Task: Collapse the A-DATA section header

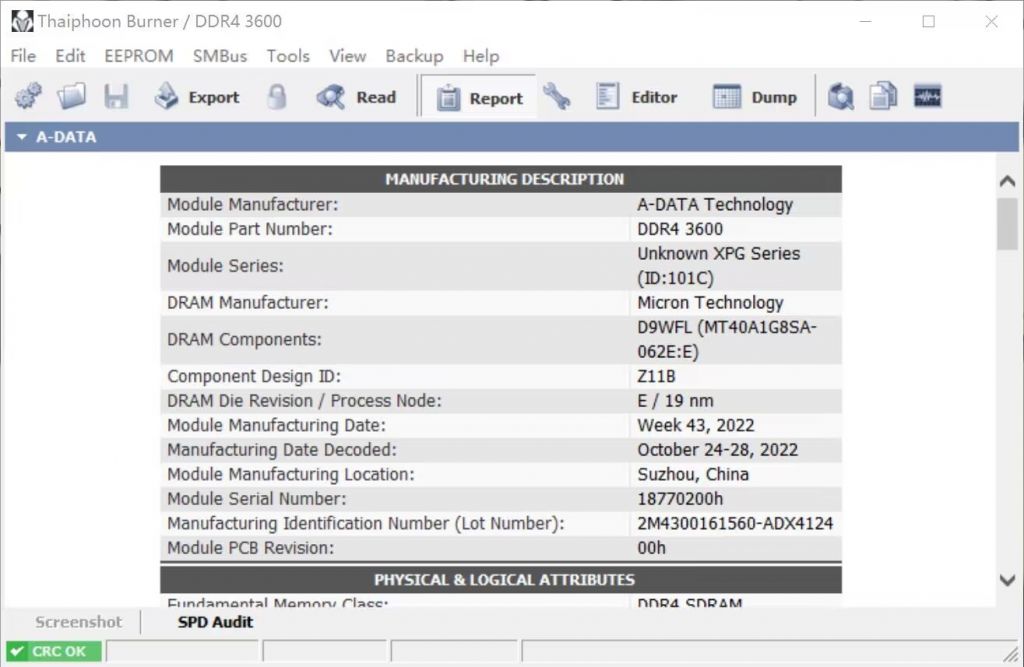Action: (22, 137)
